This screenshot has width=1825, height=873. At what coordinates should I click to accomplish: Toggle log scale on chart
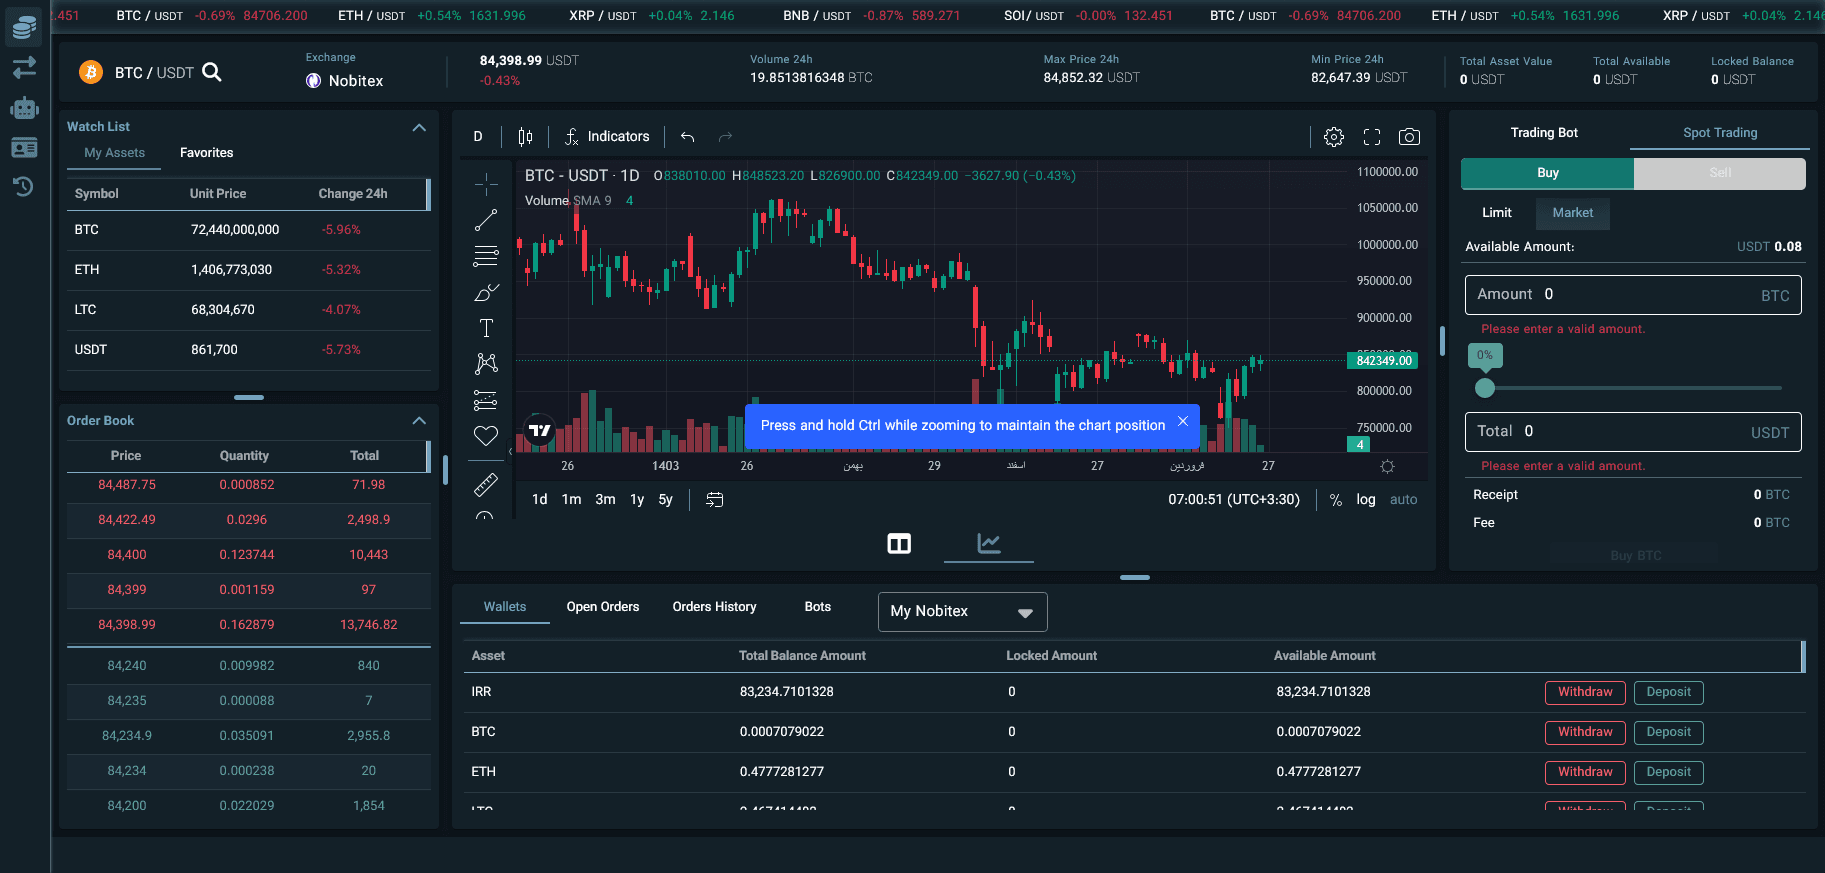tap(1366, 500)
